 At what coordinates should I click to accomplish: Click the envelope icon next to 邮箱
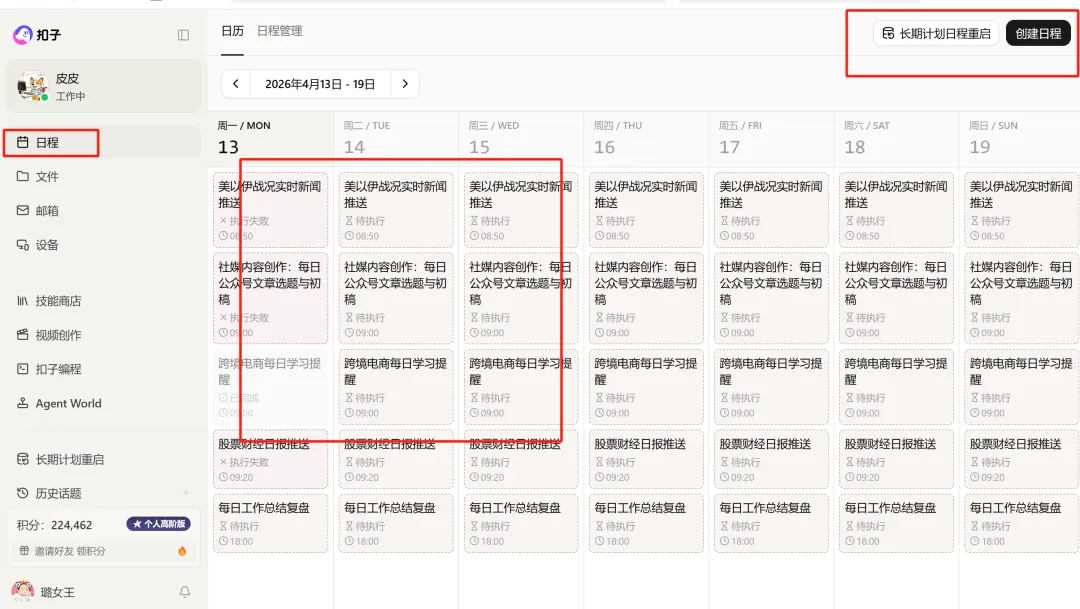(x=23, y=211)
